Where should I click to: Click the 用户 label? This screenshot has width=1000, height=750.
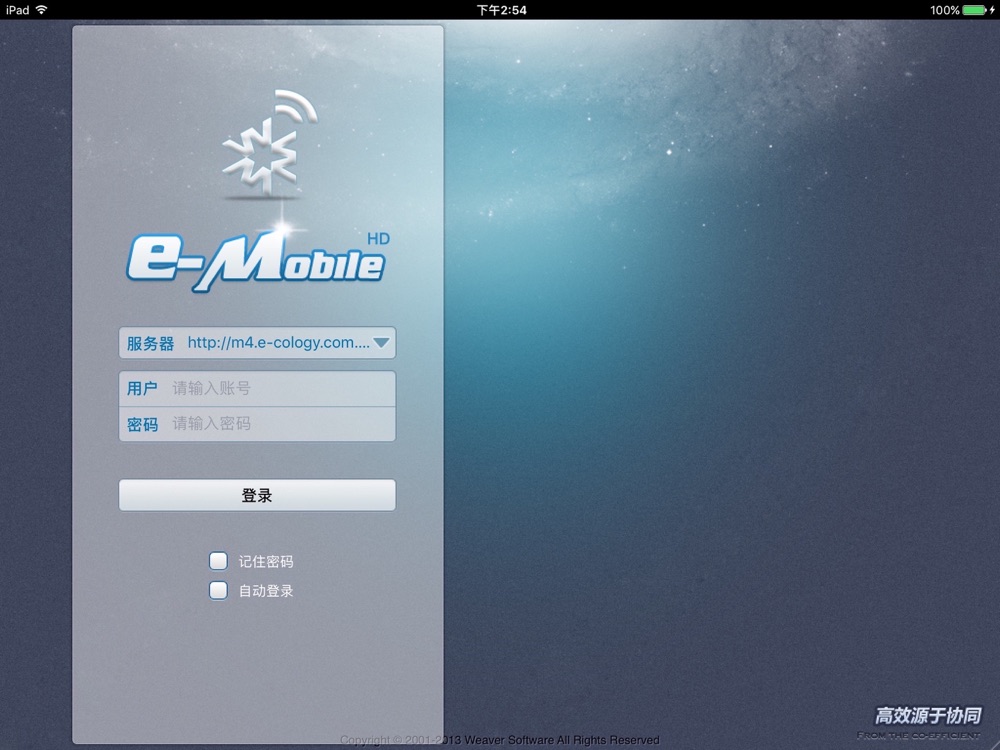142,388
